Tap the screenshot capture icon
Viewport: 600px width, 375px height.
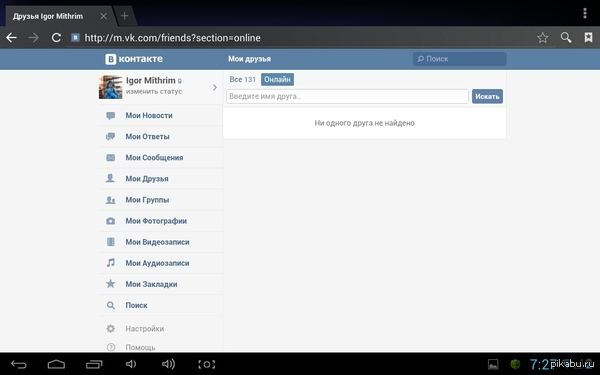(207, 364)
